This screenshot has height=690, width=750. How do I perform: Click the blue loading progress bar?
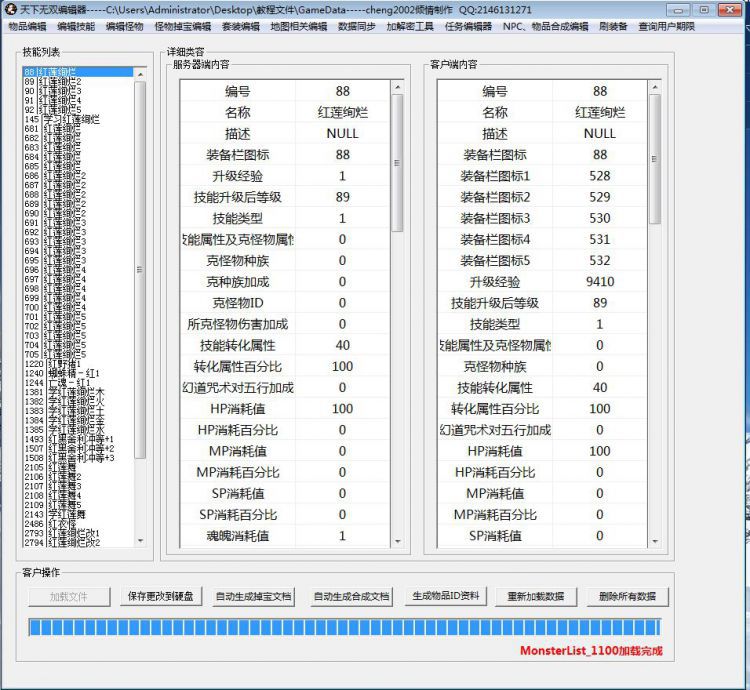[344, 627]
